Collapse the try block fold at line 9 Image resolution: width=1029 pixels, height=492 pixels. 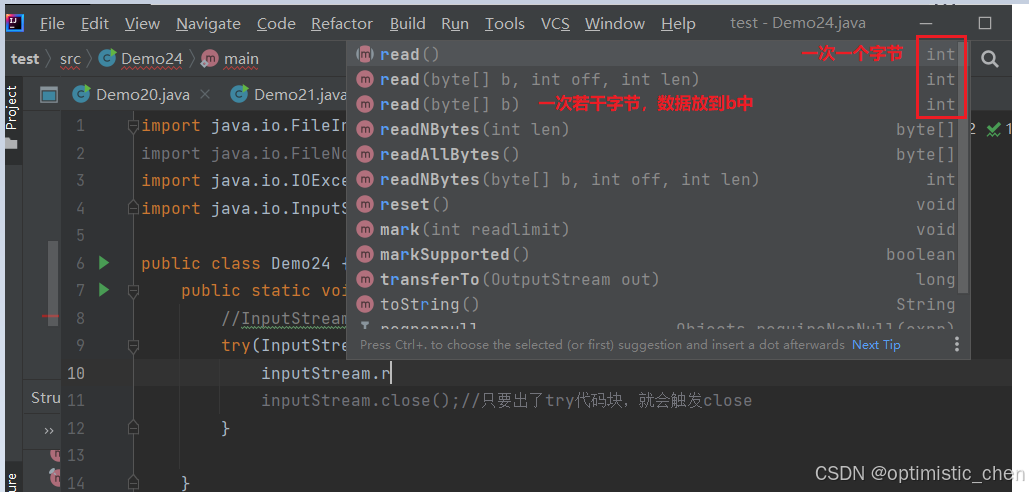click(133, 346)
